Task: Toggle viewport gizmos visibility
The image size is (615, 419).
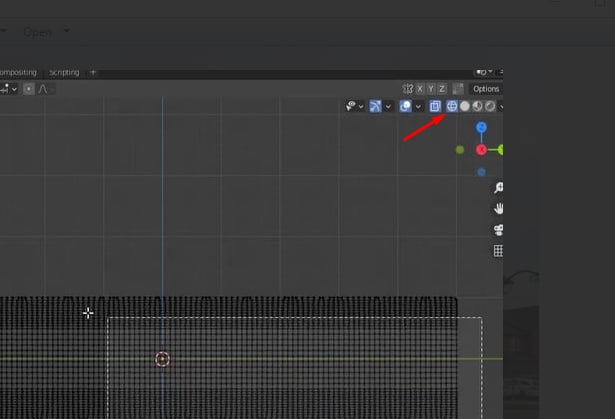Action: (375, 106)
